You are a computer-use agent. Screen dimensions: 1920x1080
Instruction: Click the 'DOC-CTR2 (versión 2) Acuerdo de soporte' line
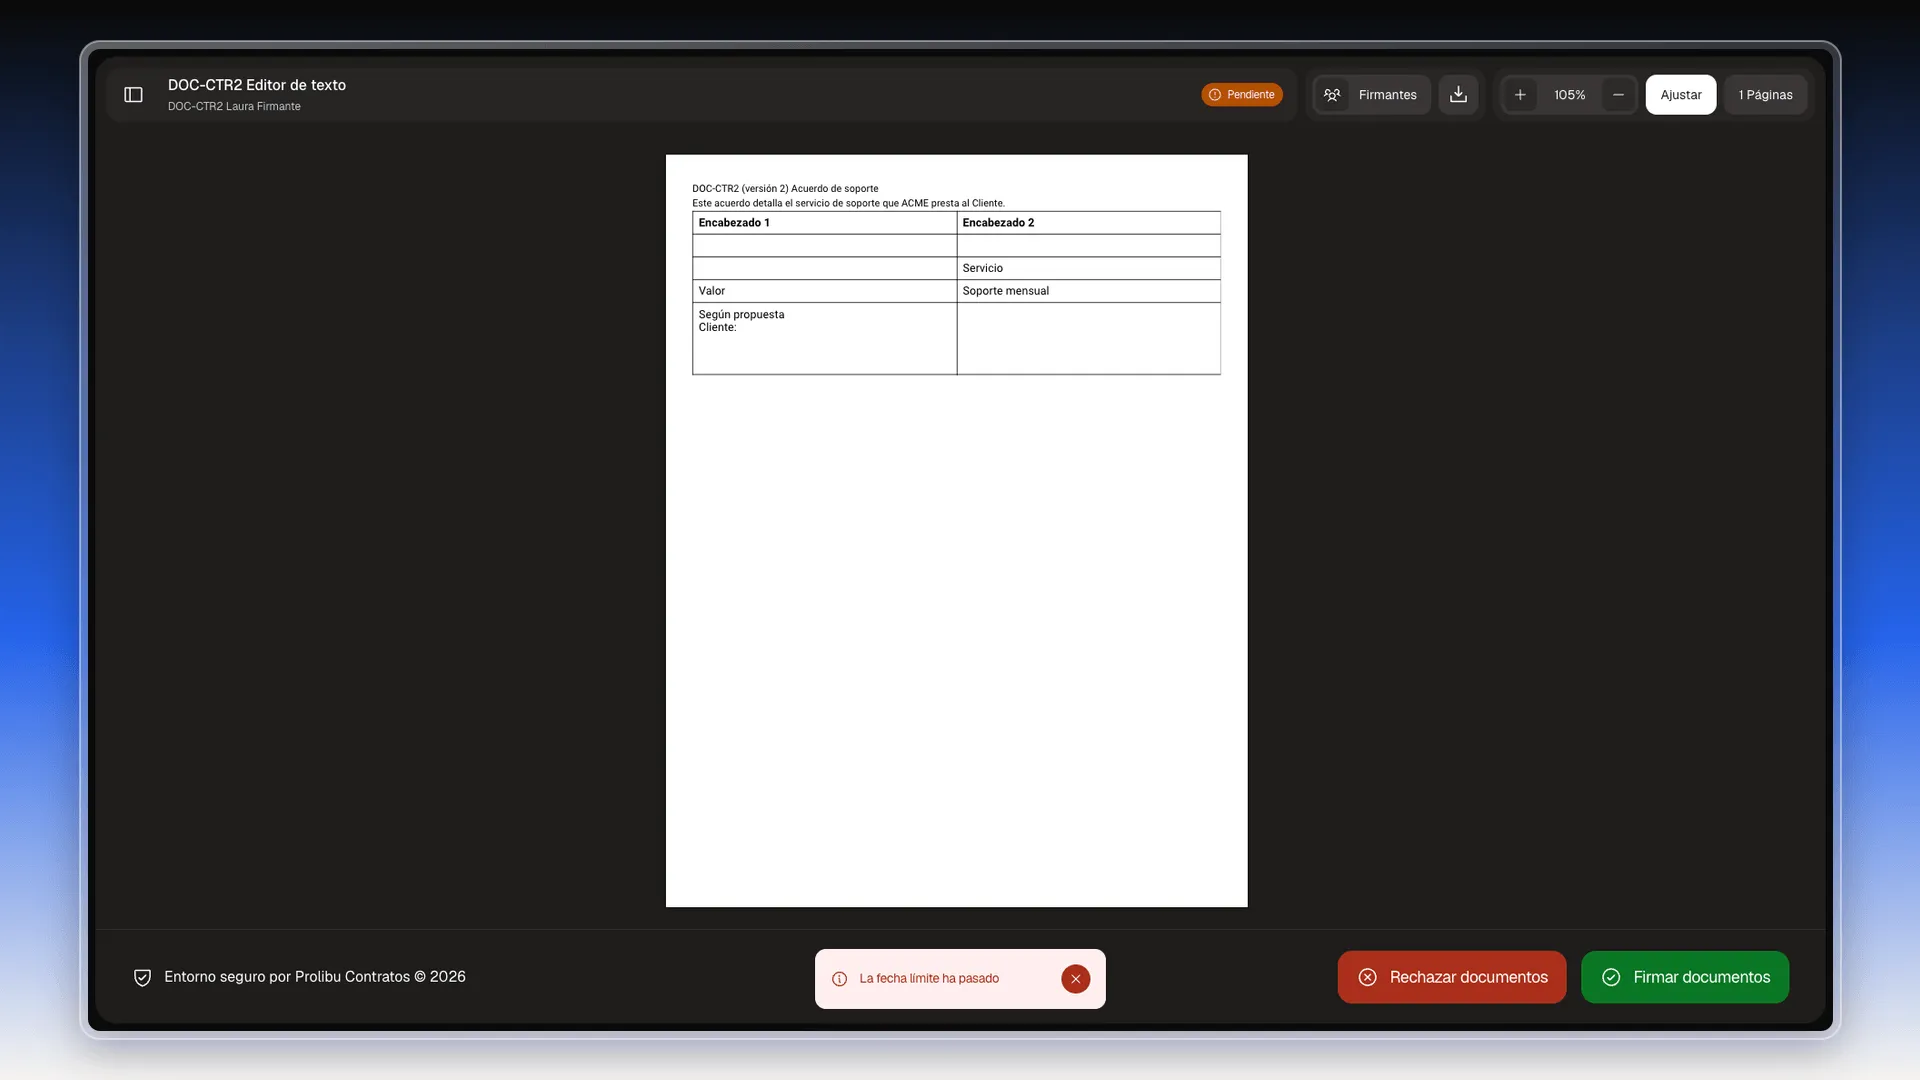click(x=785, y=188)
